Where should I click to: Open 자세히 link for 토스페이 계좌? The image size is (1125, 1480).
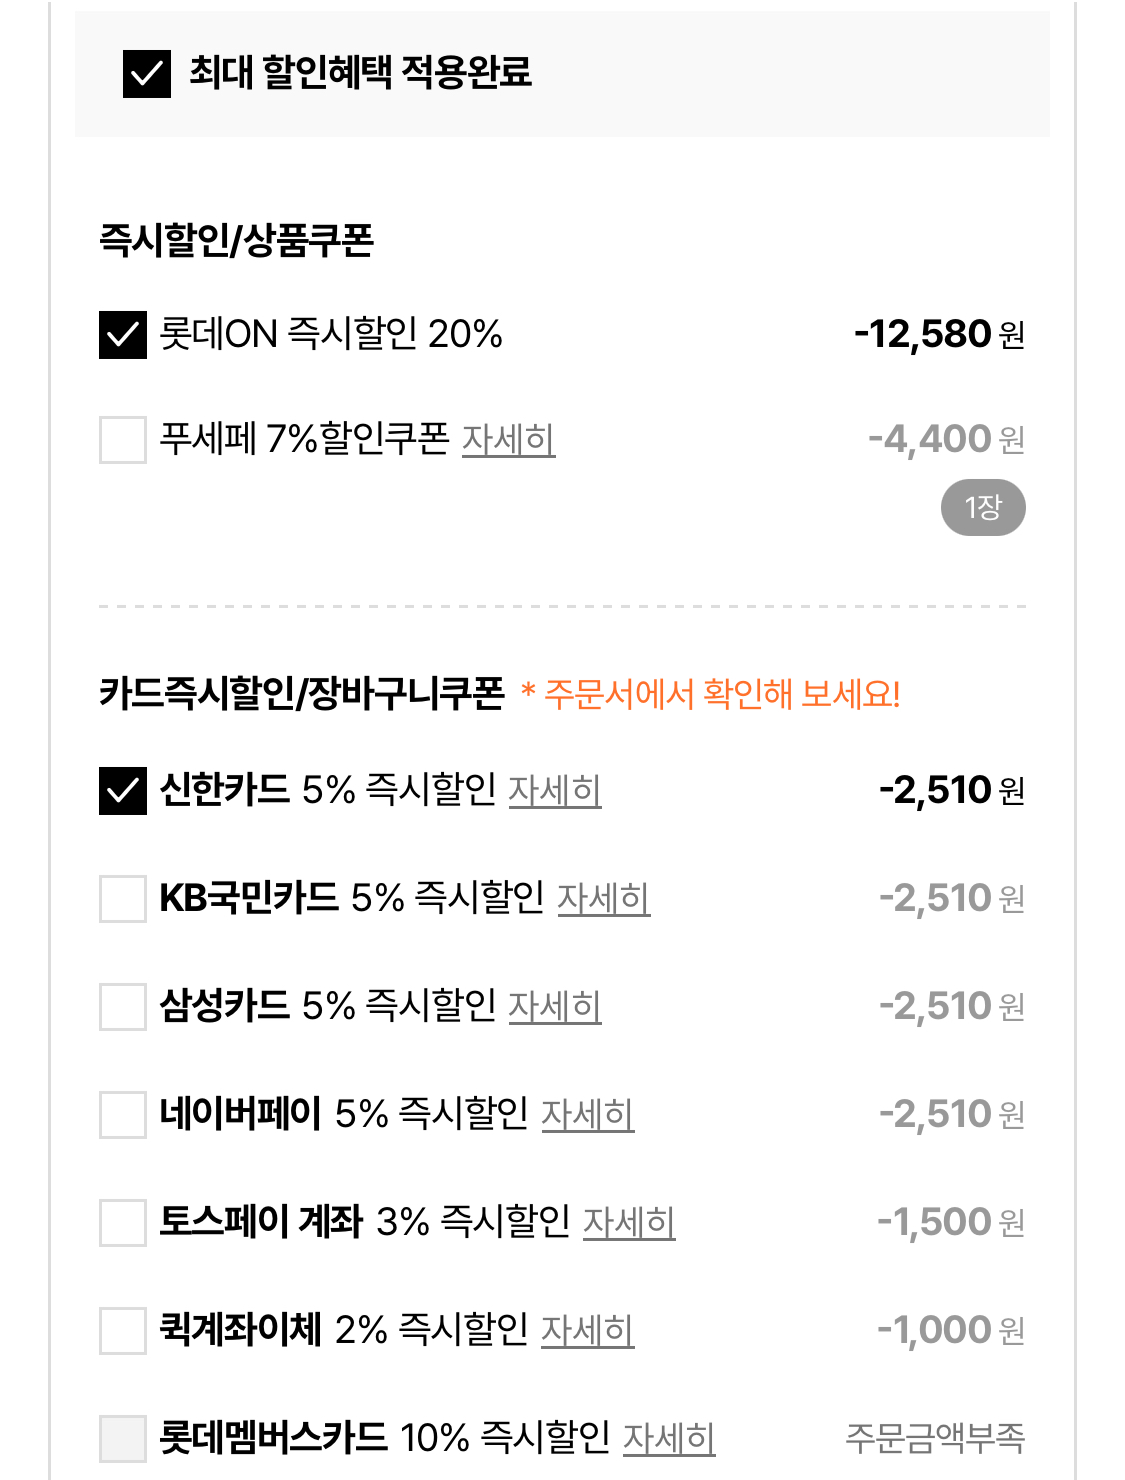point(629,1223)
